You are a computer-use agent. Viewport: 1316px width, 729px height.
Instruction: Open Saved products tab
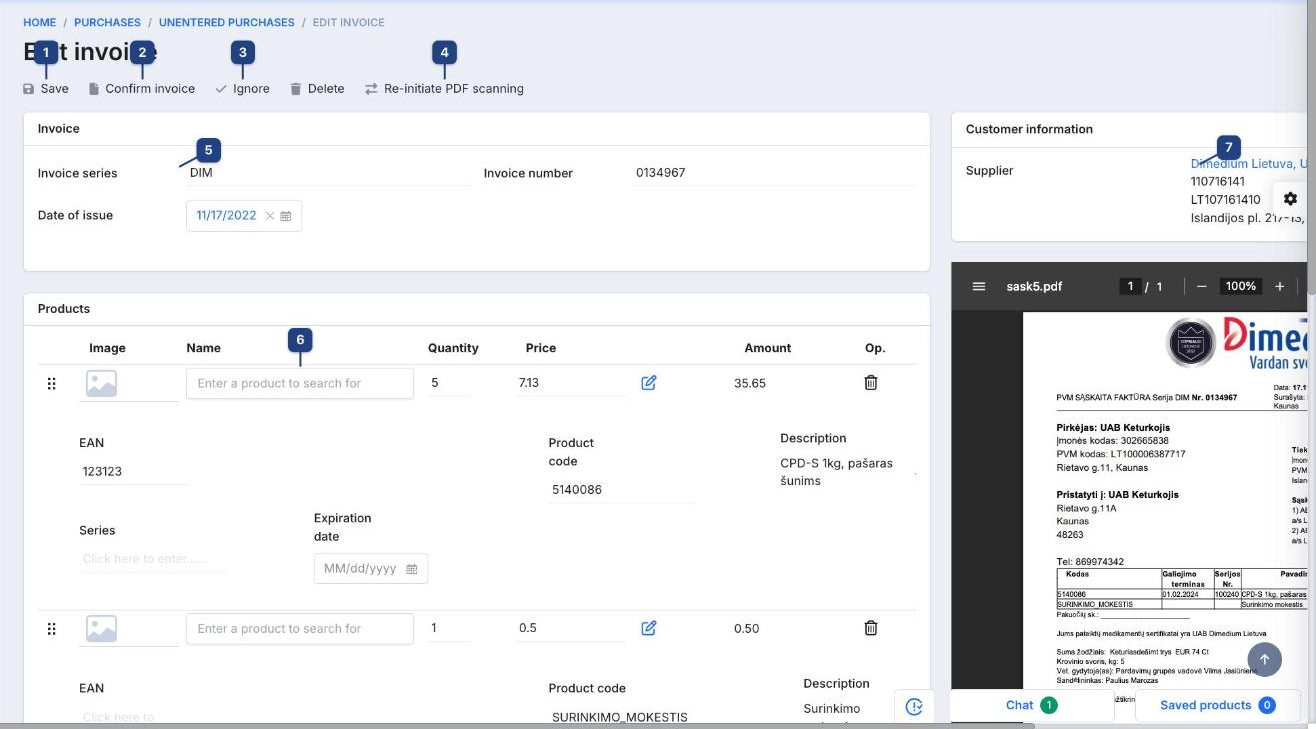(1217, 705)
